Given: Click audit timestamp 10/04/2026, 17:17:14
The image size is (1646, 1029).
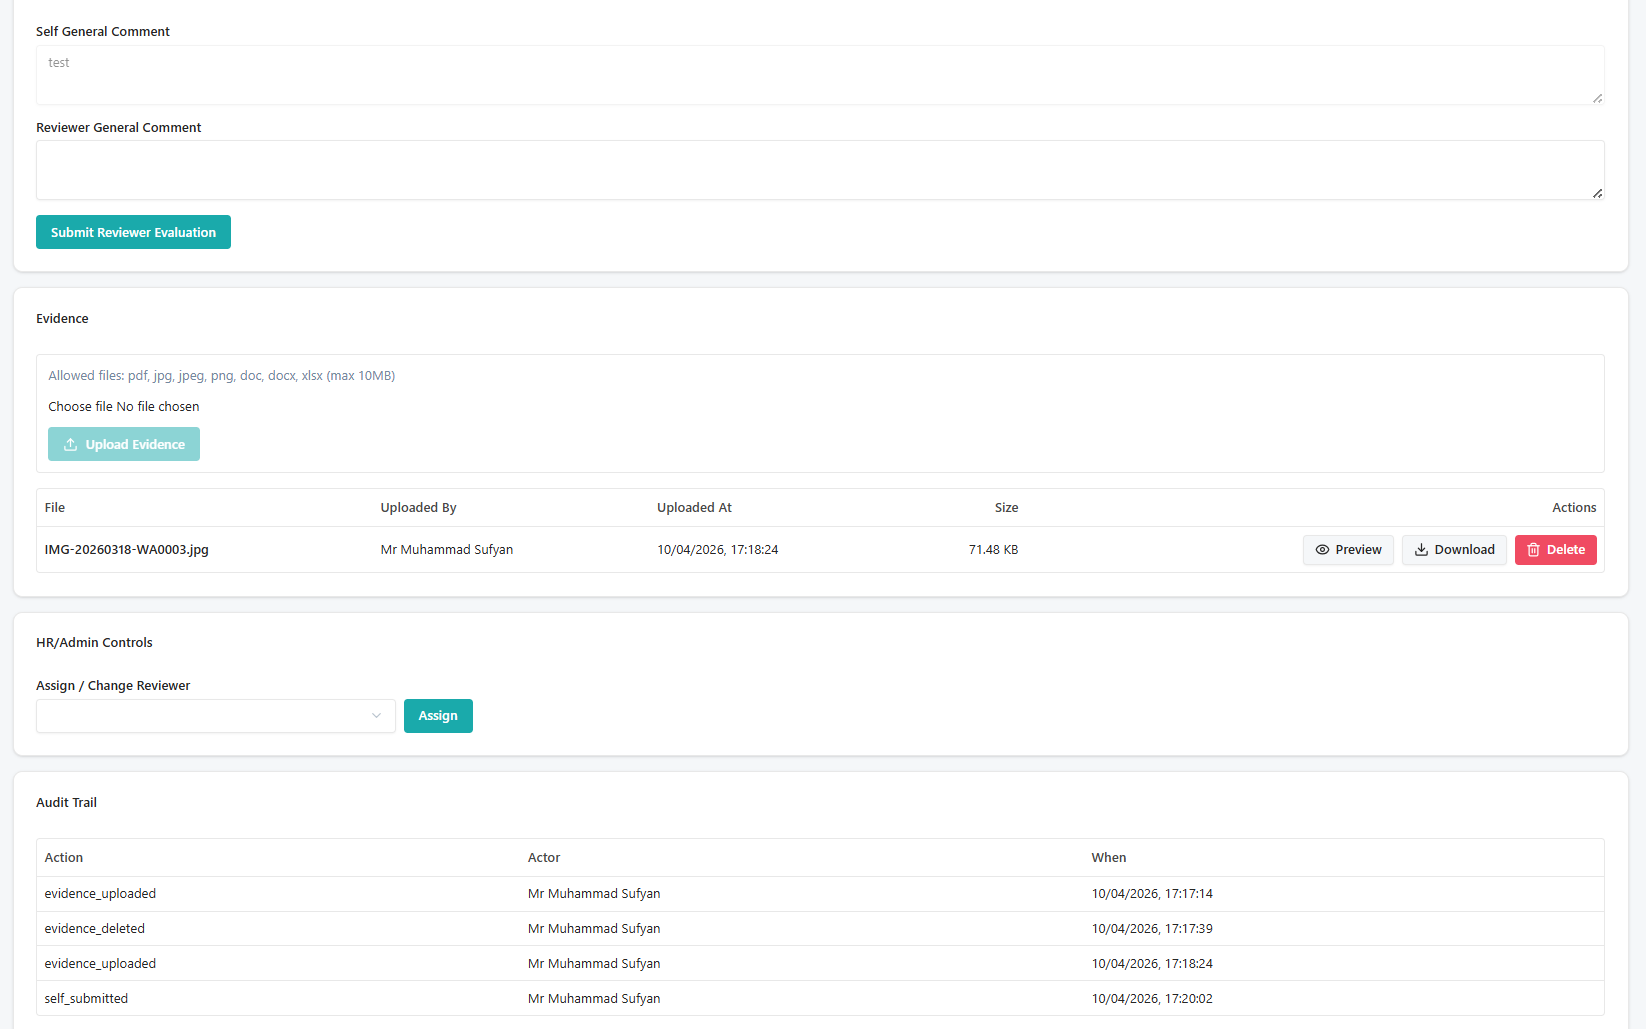Looking at the screenshot, I should tap(1152, 894).
